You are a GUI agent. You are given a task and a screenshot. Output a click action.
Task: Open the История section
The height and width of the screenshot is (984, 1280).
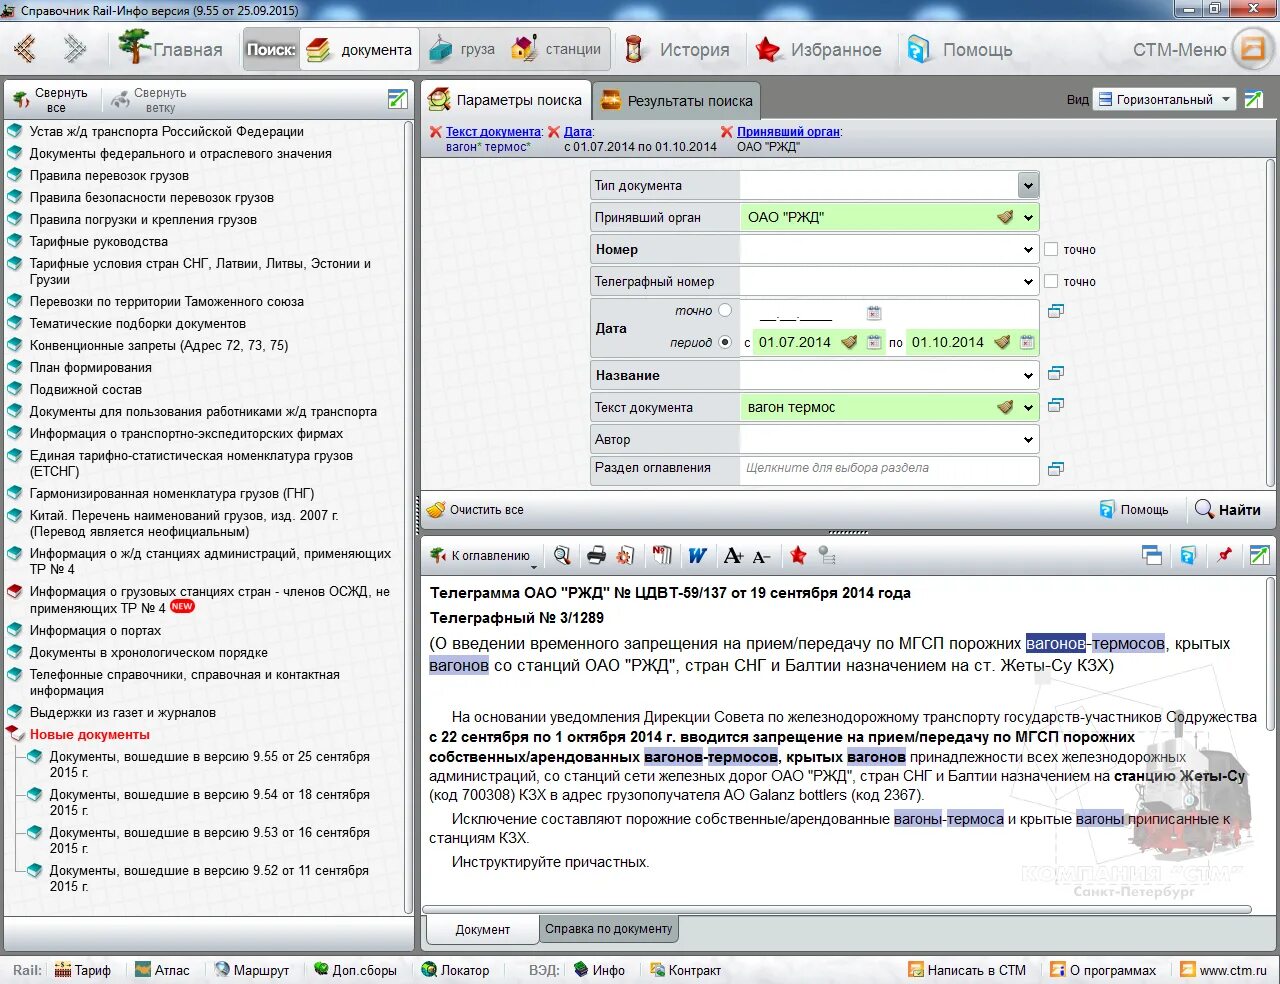coord(678,49)
